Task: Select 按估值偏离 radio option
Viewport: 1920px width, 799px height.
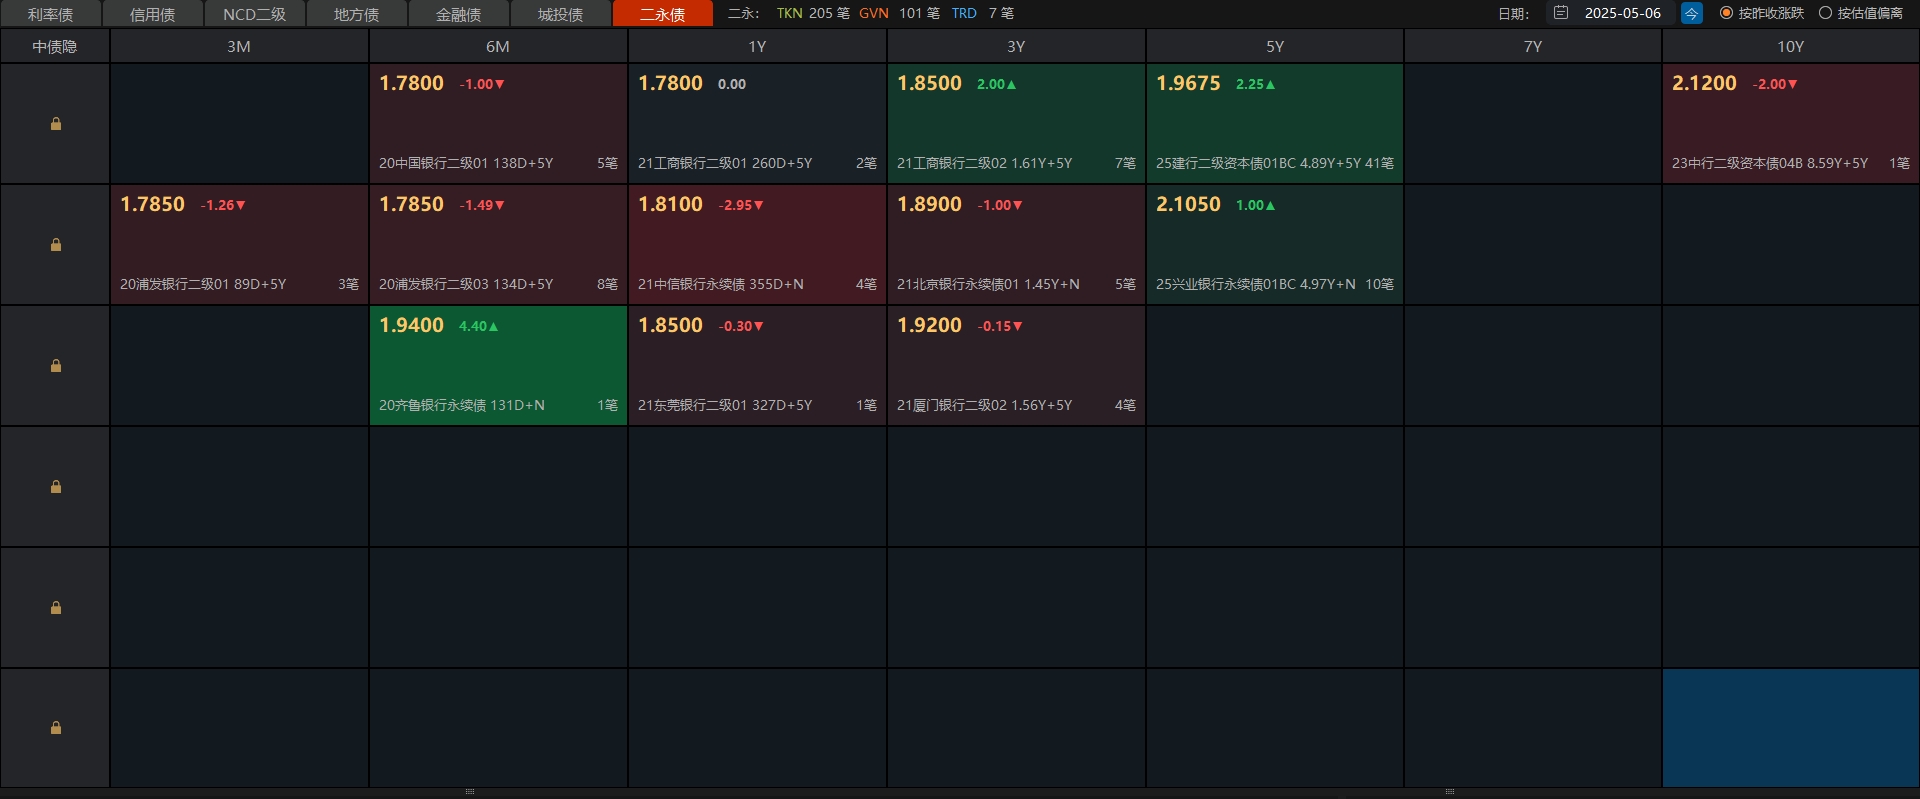Action: click(1861, 13)
